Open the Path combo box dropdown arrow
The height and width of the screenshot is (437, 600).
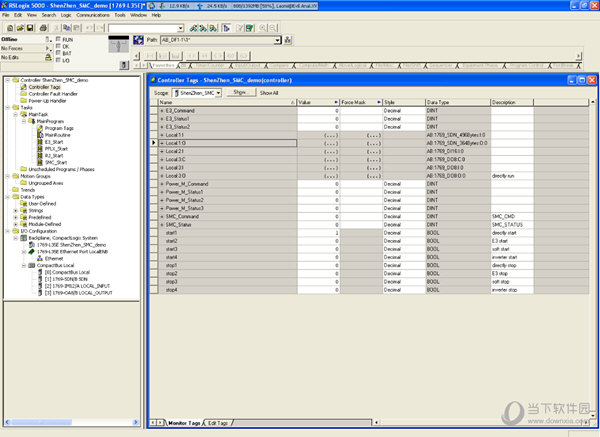(277, 40)
